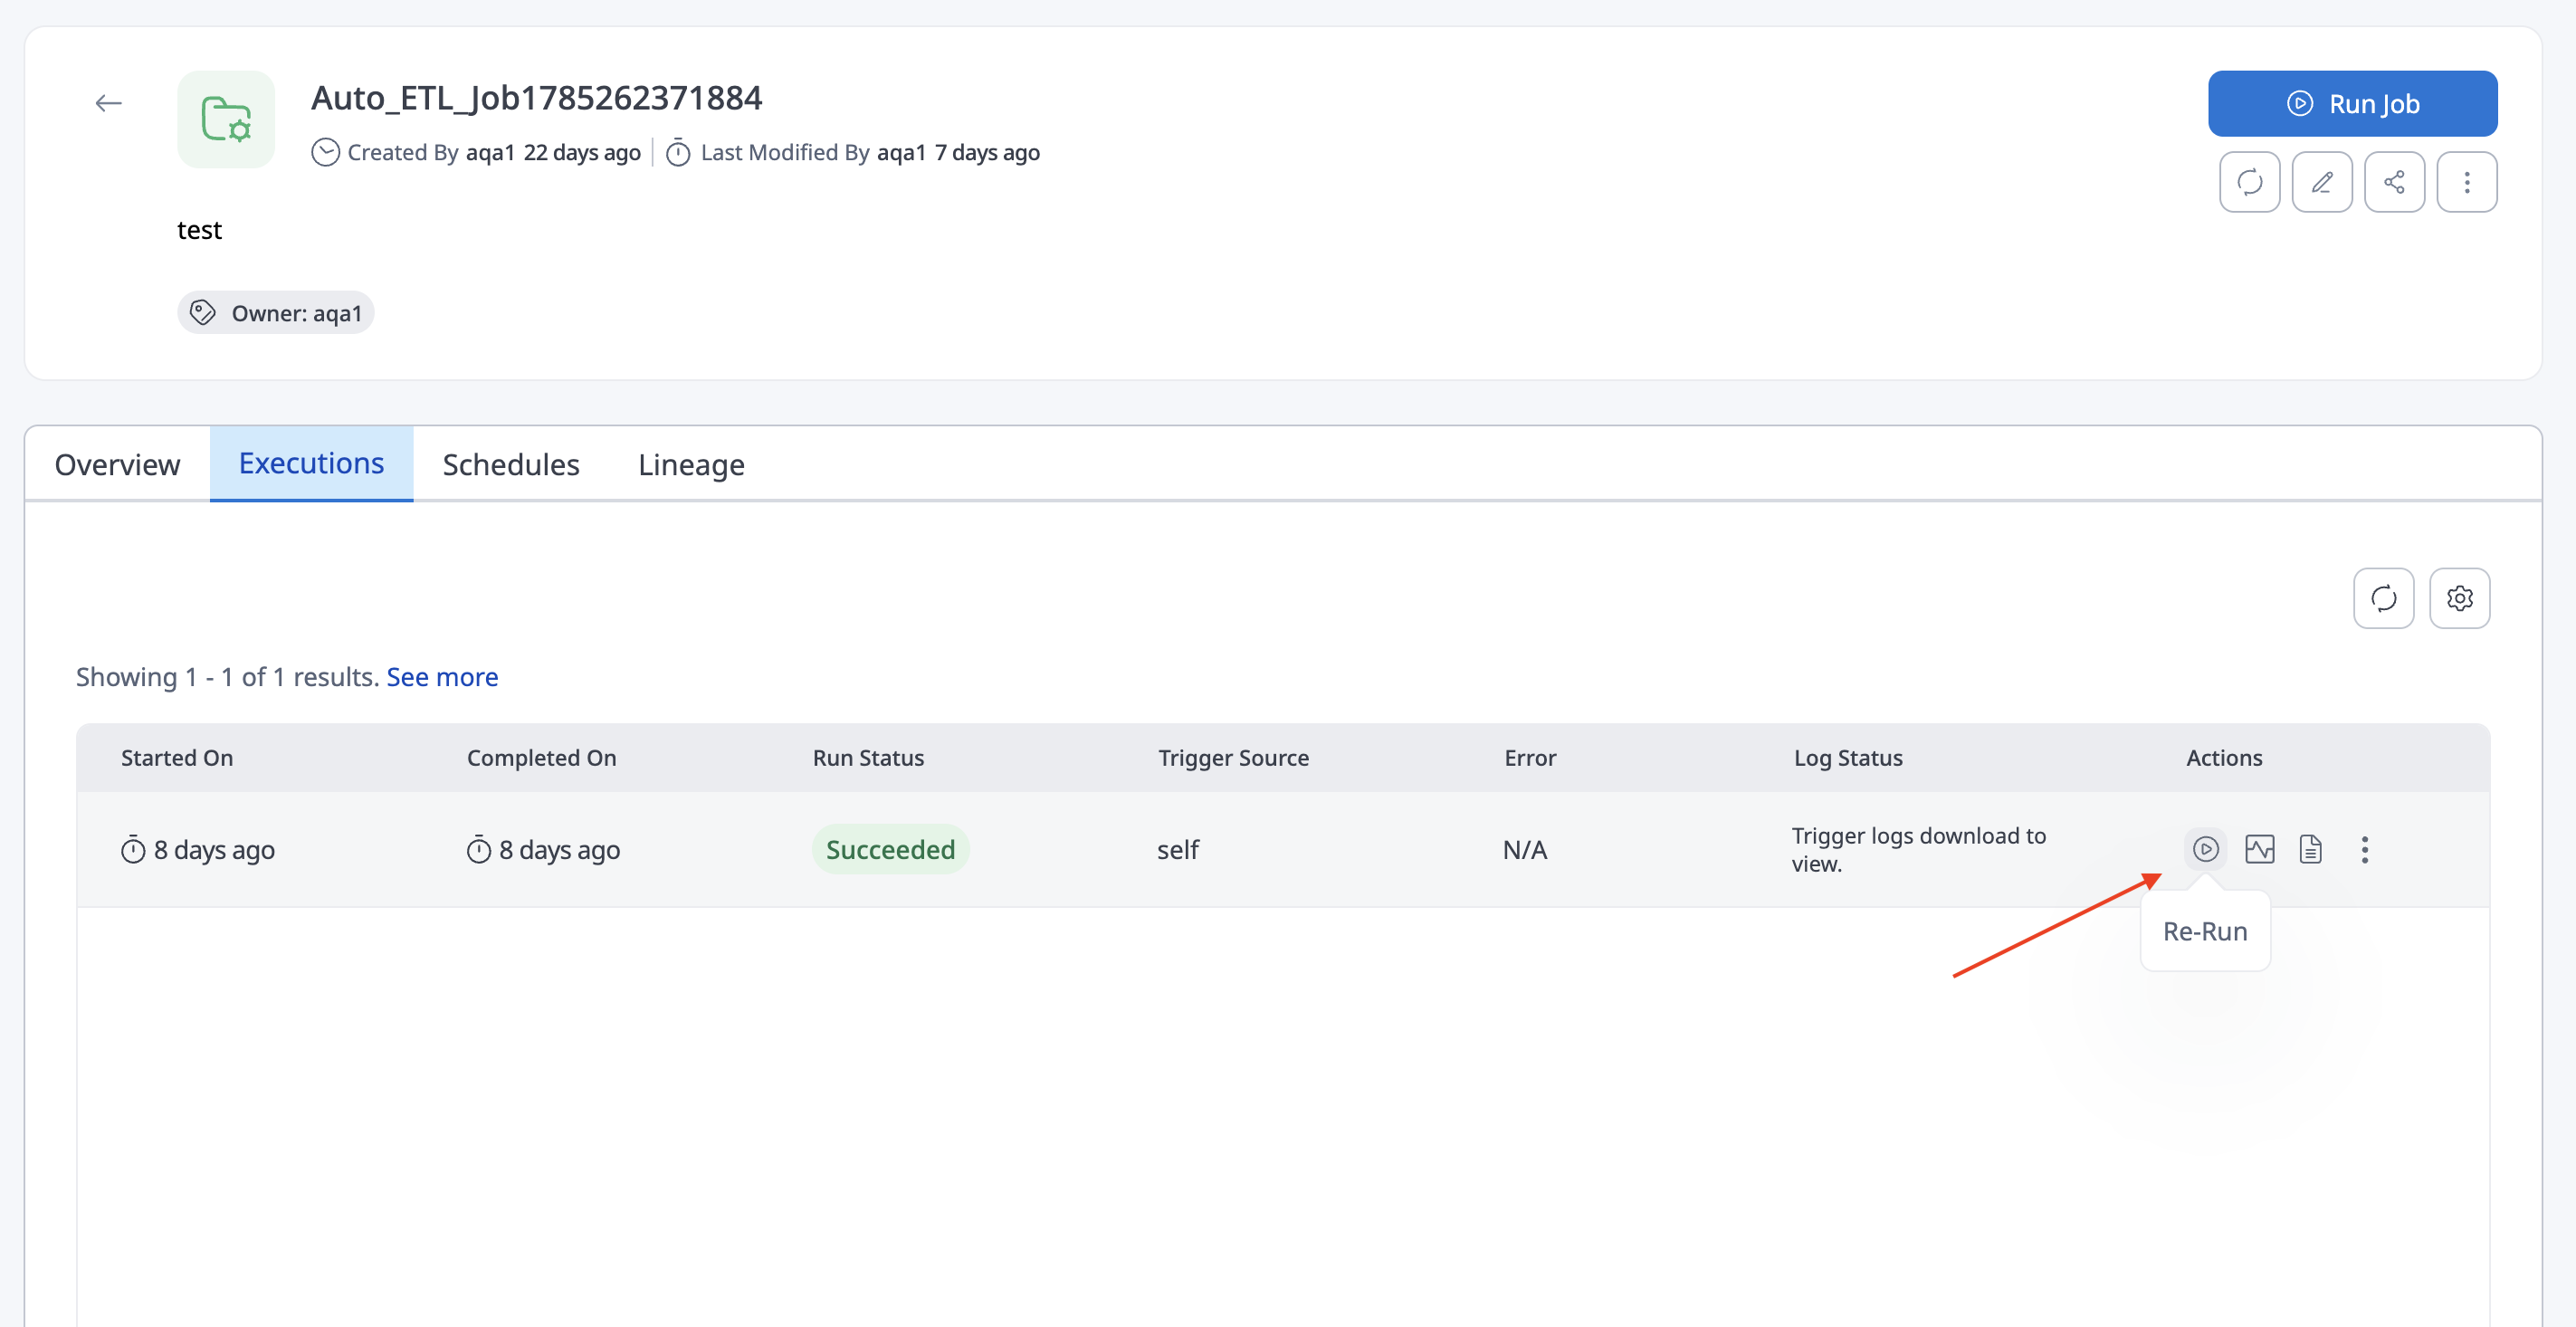Viewport: 2576px width, 1327px height.
Task: Click the Started On column header
Action: point(177,758)
